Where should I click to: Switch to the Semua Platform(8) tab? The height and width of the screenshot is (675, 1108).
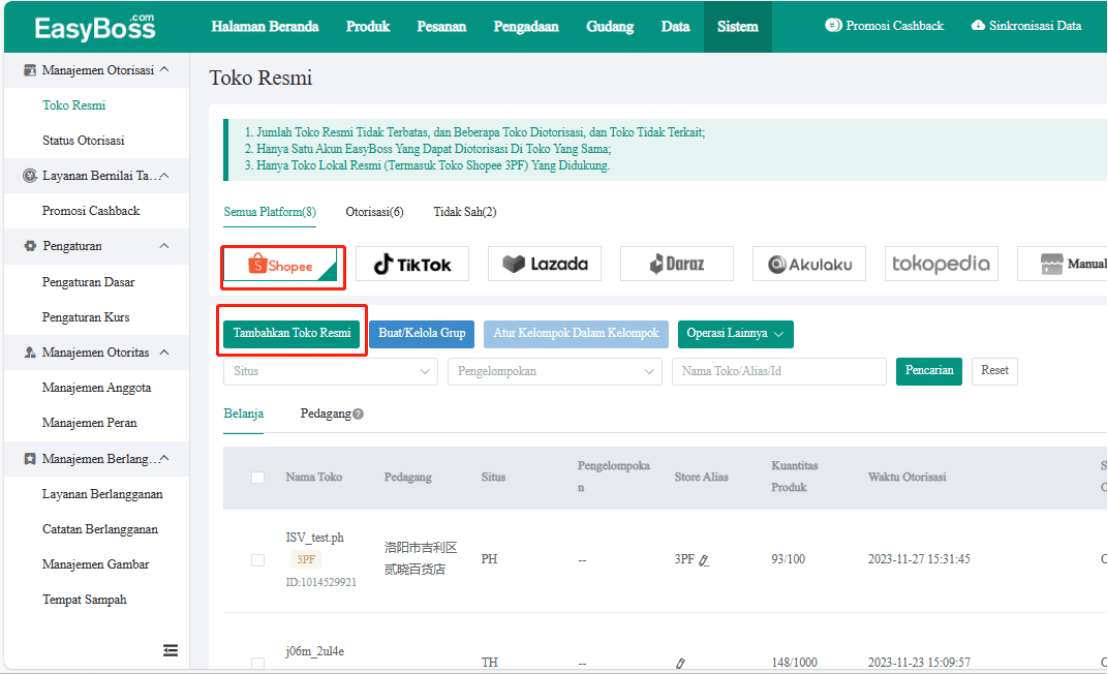click(x=270, y=212)
